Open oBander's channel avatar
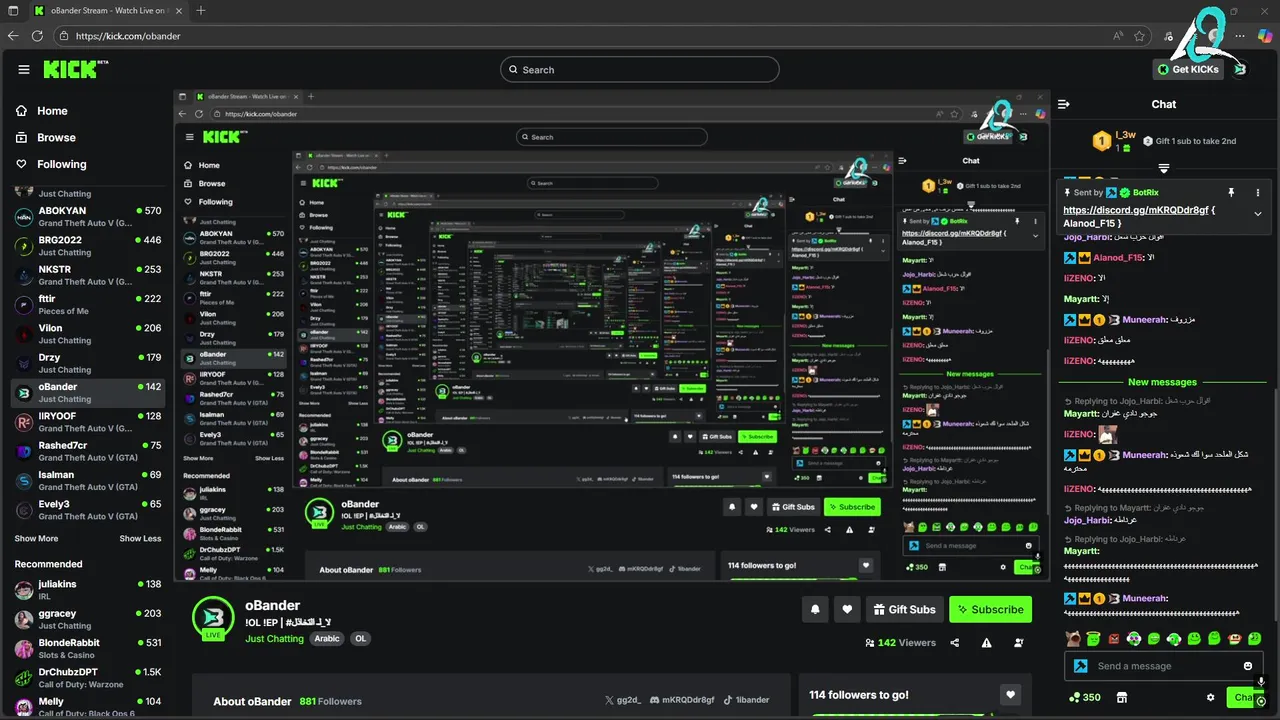The image size is (1280, 720). 213,617
